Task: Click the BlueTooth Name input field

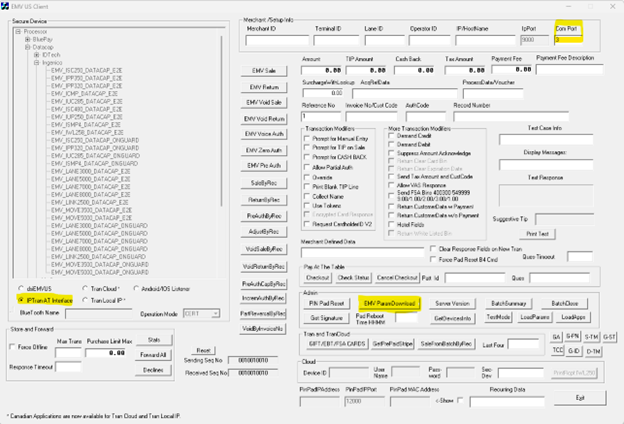Action: coord(99,314)
